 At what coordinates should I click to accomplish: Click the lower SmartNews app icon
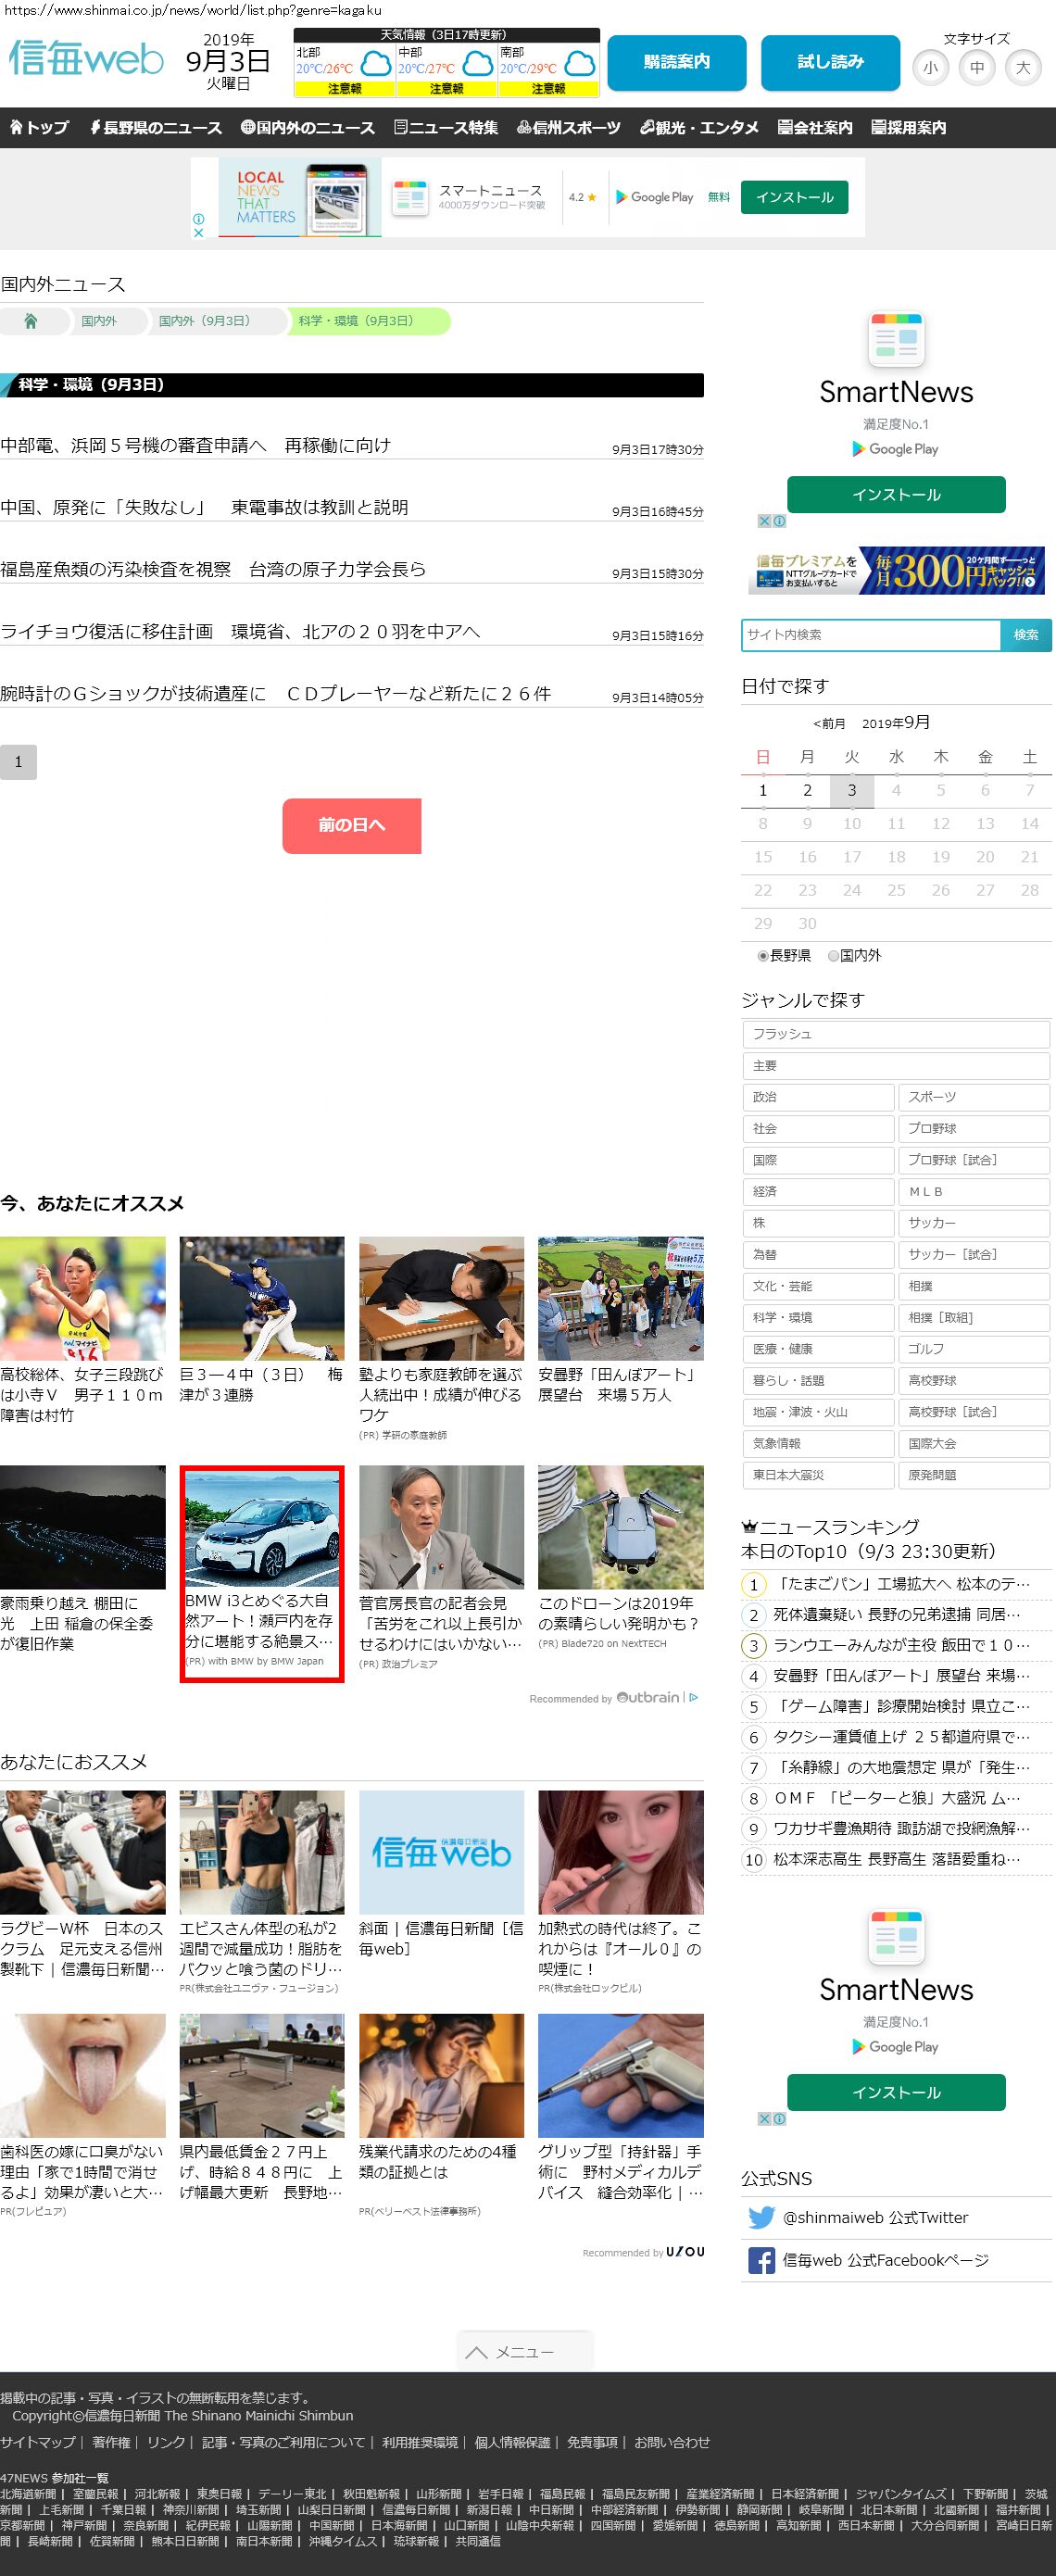[896, 1938]
